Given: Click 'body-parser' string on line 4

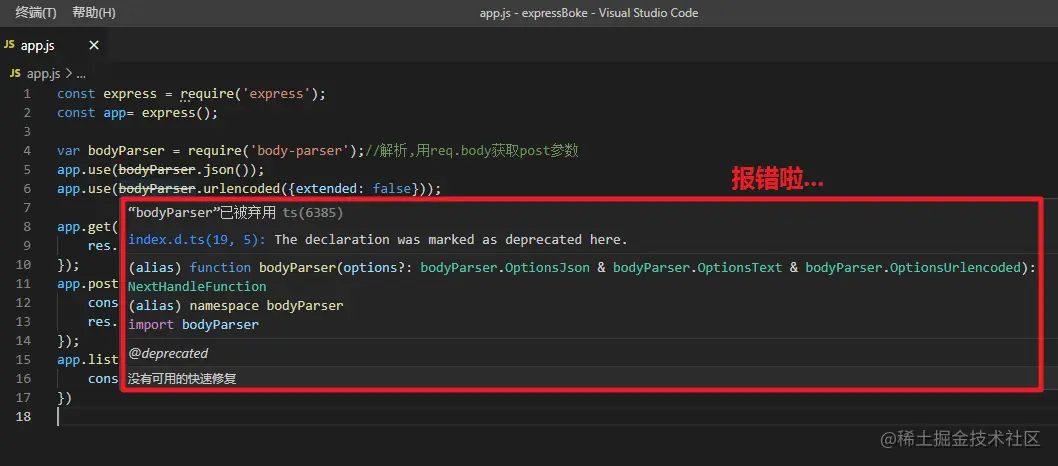Looking at the screenshot, I should [298, 150].
